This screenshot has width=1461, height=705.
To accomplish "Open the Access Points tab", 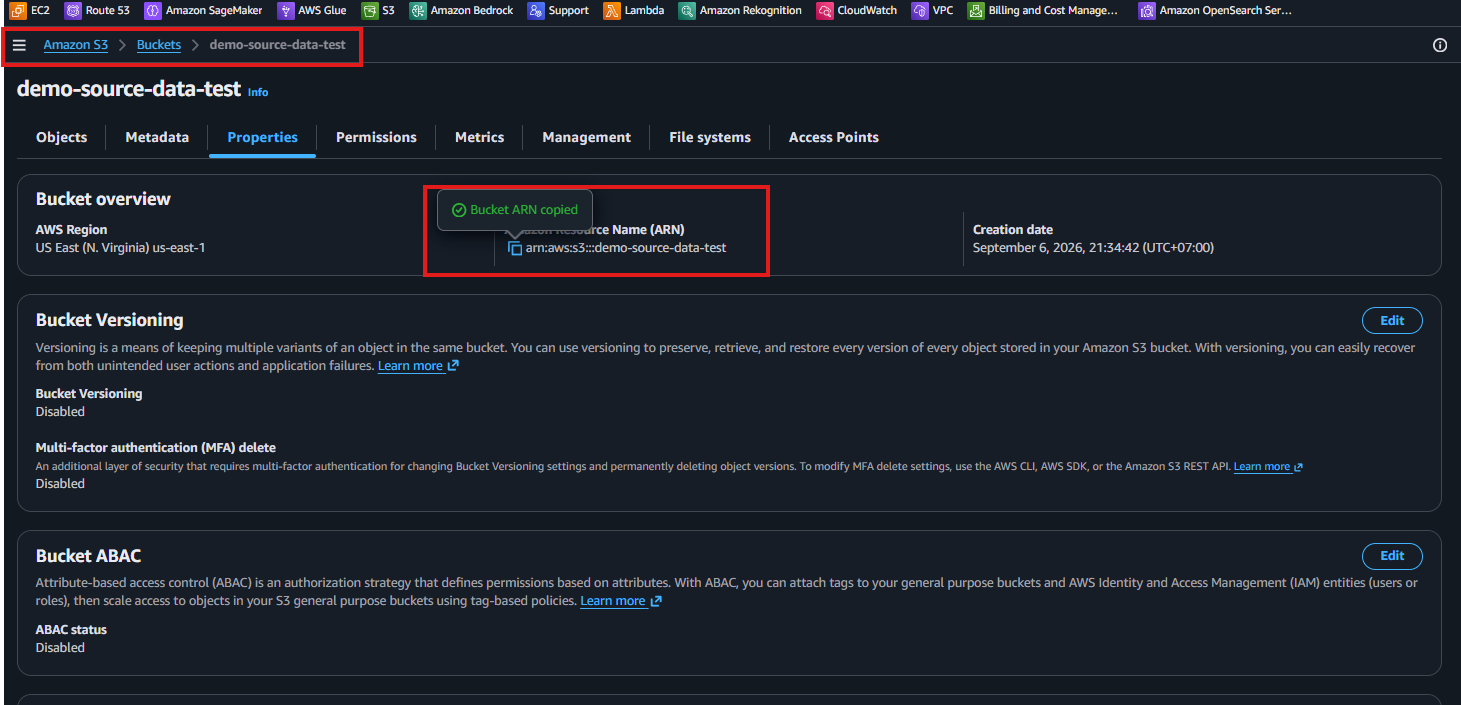I will pyautogui.click(x=833, y=137).
